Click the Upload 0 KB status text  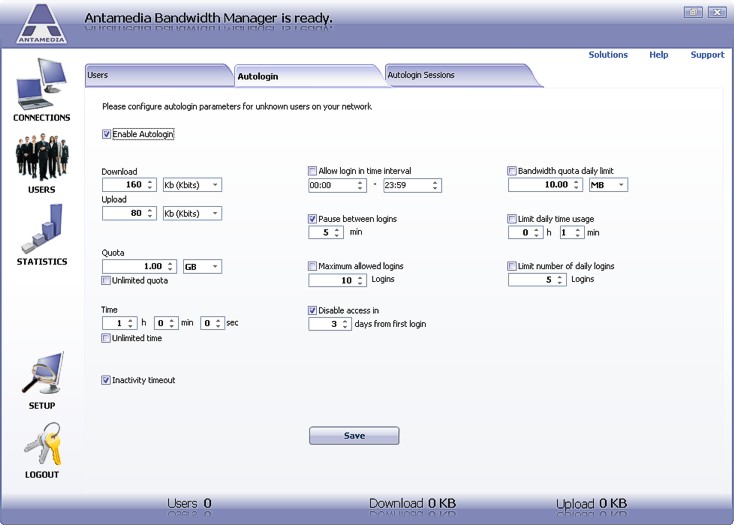591,503
